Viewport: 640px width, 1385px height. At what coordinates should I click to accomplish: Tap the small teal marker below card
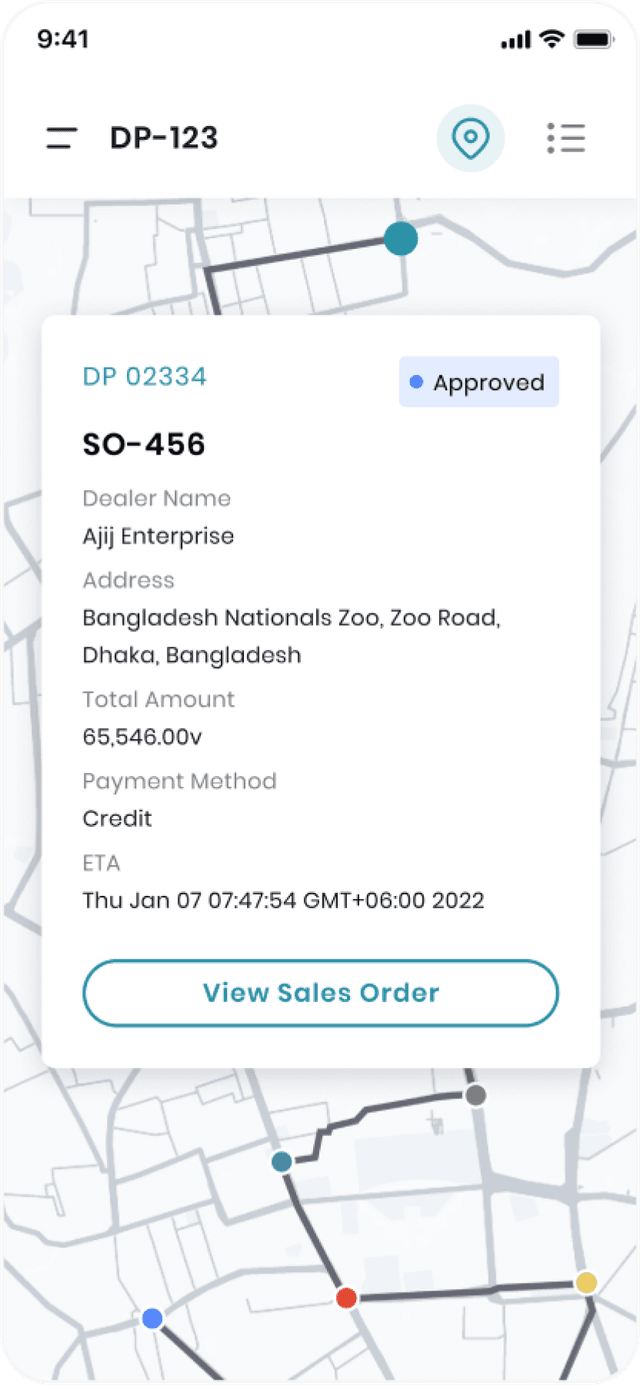pyautogui.click(x=282, y=1162)
